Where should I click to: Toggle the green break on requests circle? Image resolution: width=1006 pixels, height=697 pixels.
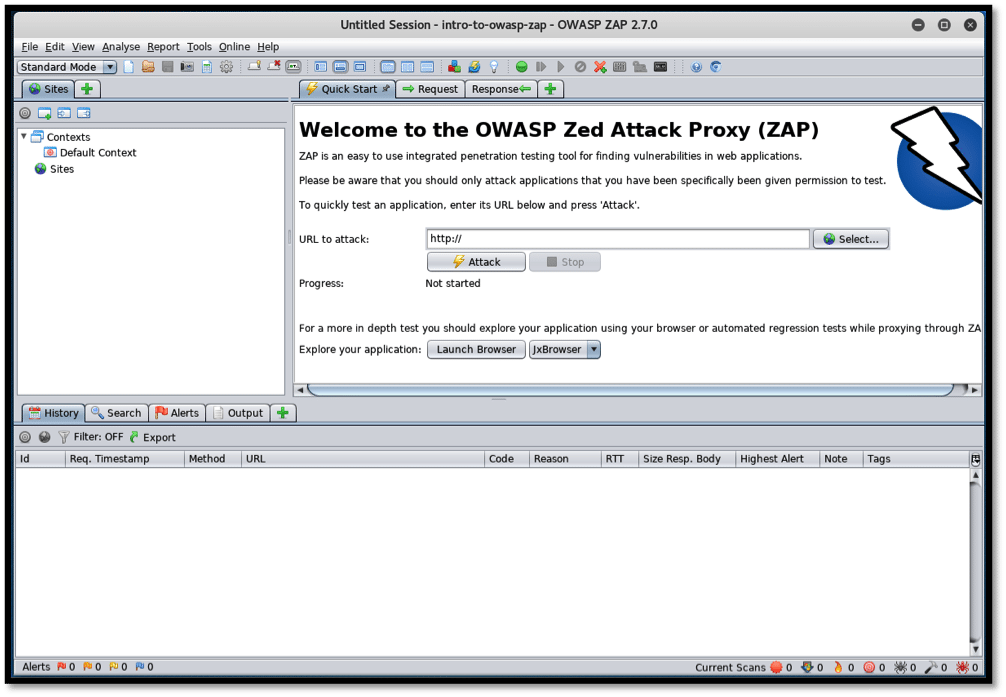521,67
